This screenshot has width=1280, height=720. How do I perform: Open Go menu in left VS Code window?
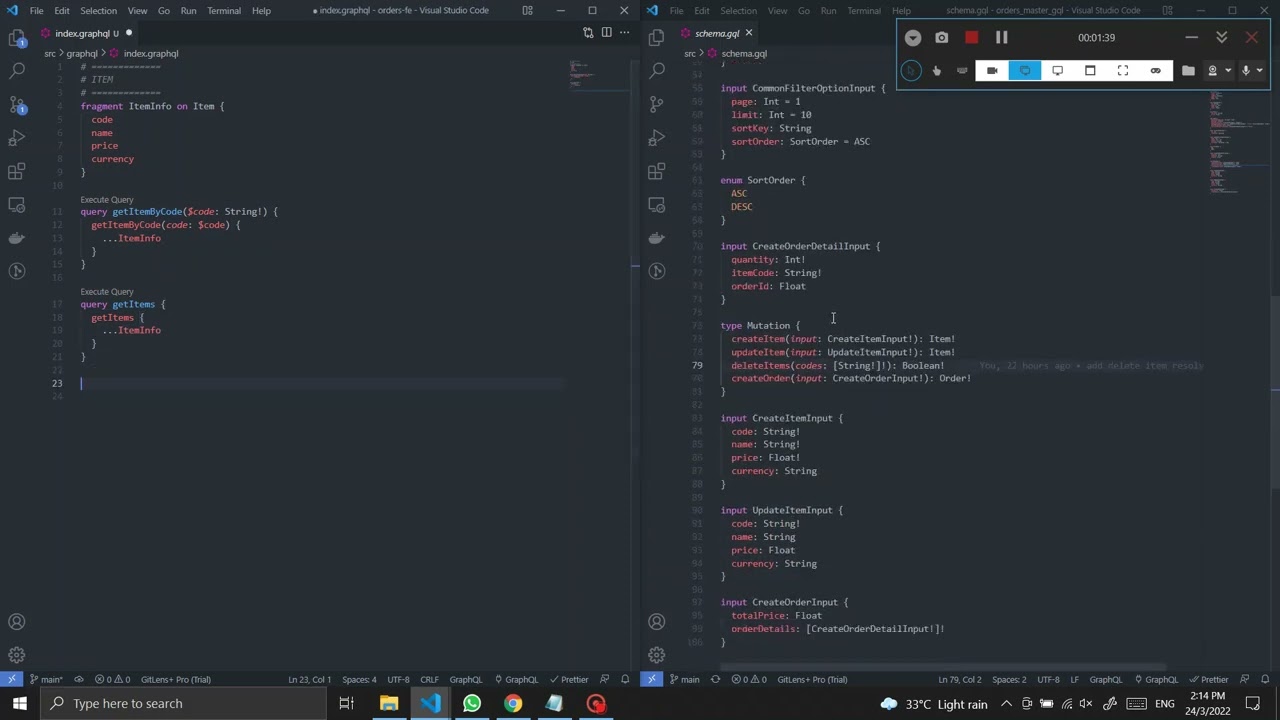point(163,10)
